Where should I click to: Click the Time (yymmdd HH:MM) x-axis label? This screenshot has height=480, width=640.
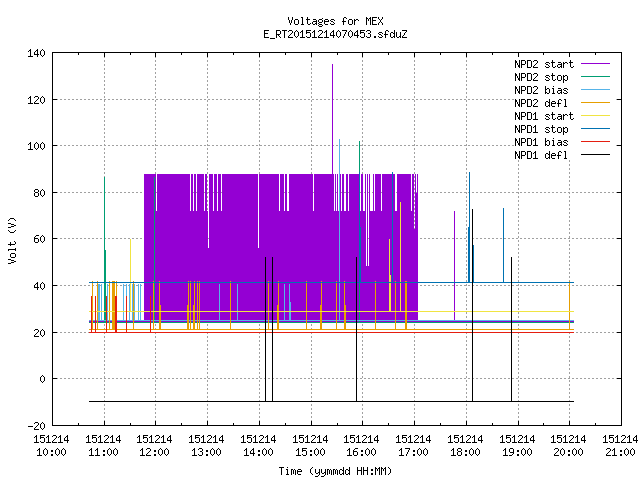point(335,471)
